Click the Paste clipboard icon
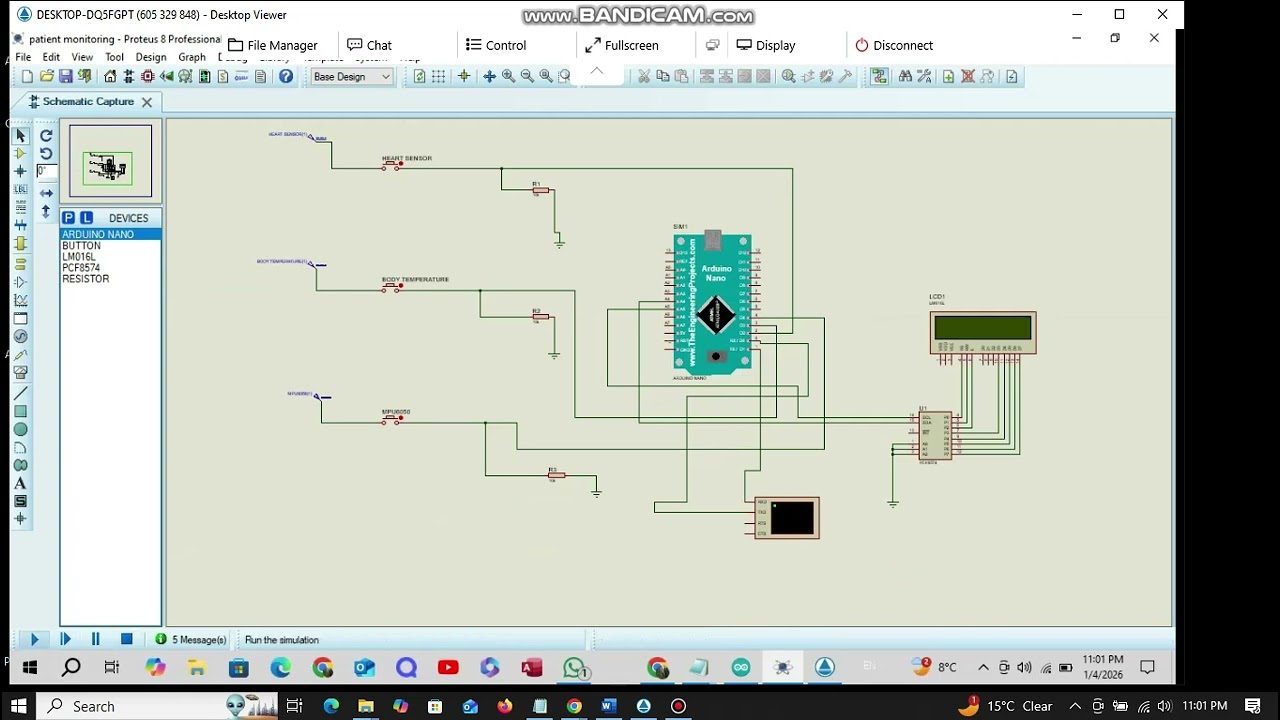The height and width of the screenshot is (720, 1280). [682, 76]
